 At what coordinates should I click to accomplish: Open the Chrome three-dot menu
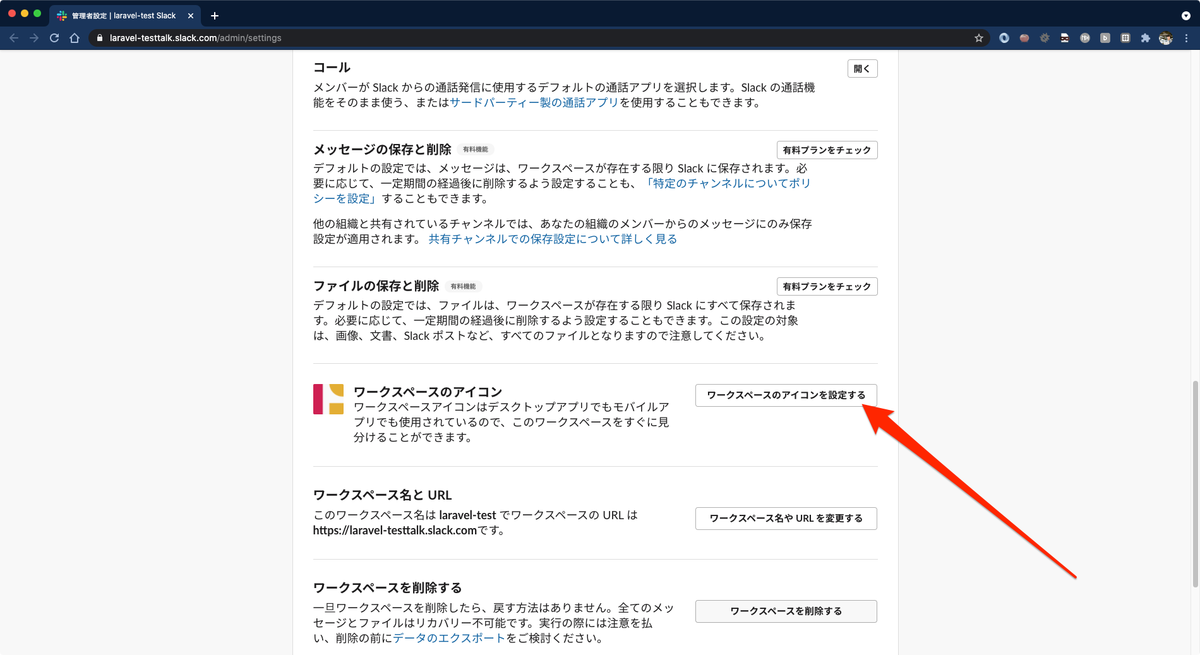point(1186,38)
